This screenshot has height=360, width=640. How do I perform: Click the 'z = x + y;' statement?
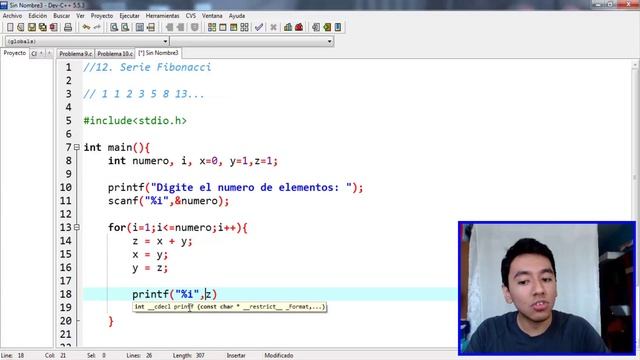pos(162,241)
